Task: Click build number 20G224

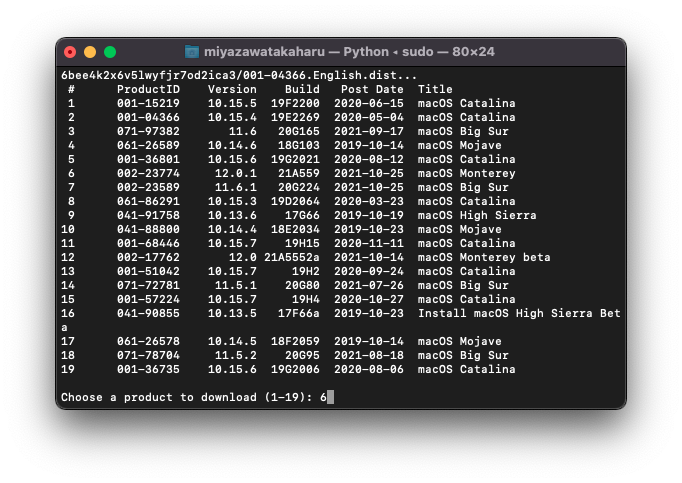Action: point(299,188)
